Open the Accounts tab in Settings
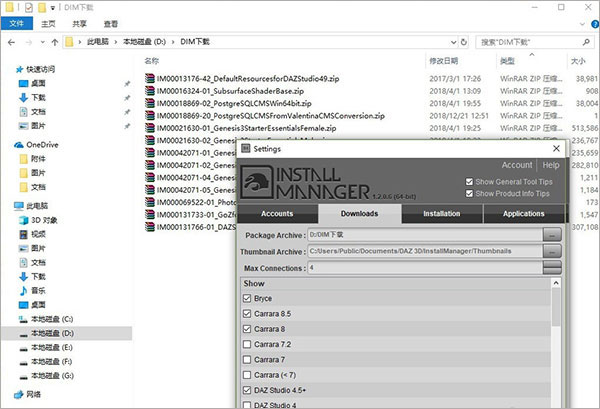Screen dimensions: 600x409 click(277, 214)
